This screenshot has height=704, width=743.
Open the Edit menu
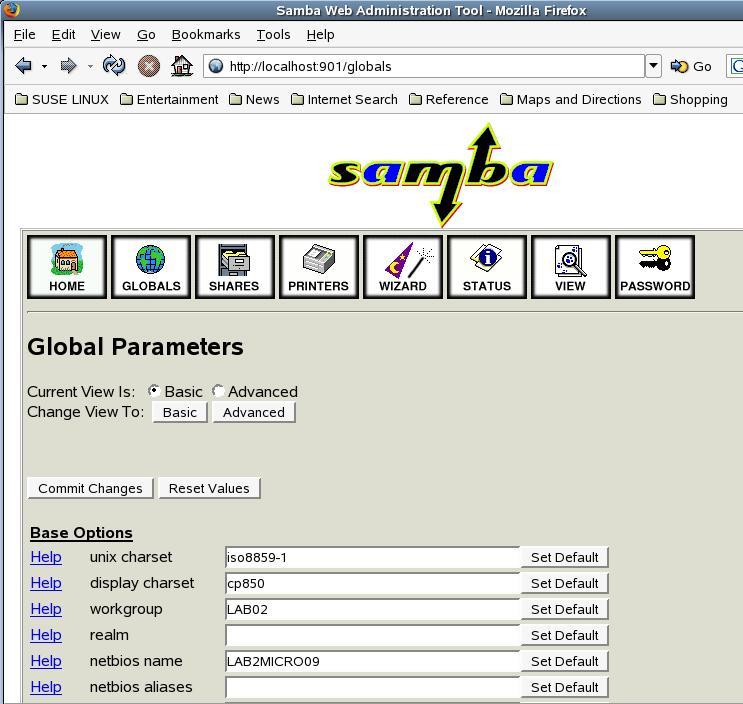[x=63, y=35]
